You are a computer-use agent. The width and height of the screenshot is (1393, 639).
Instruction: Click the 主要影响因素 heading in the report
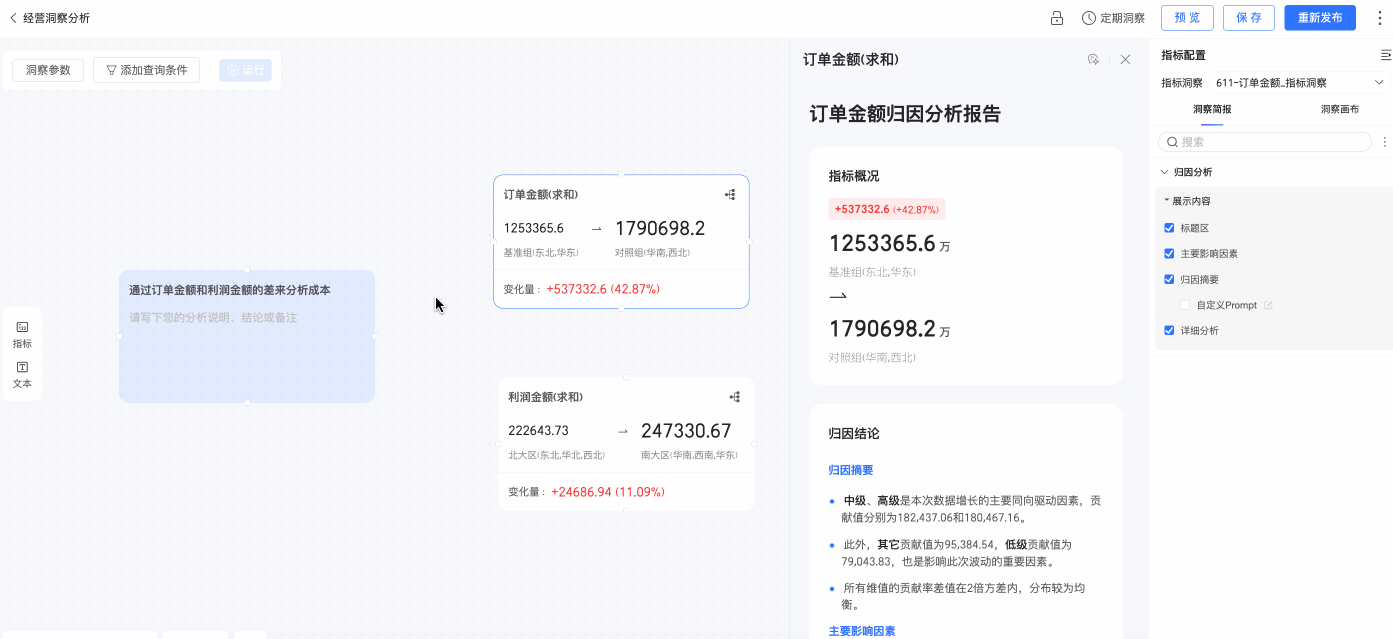click(x=862, y=631)
